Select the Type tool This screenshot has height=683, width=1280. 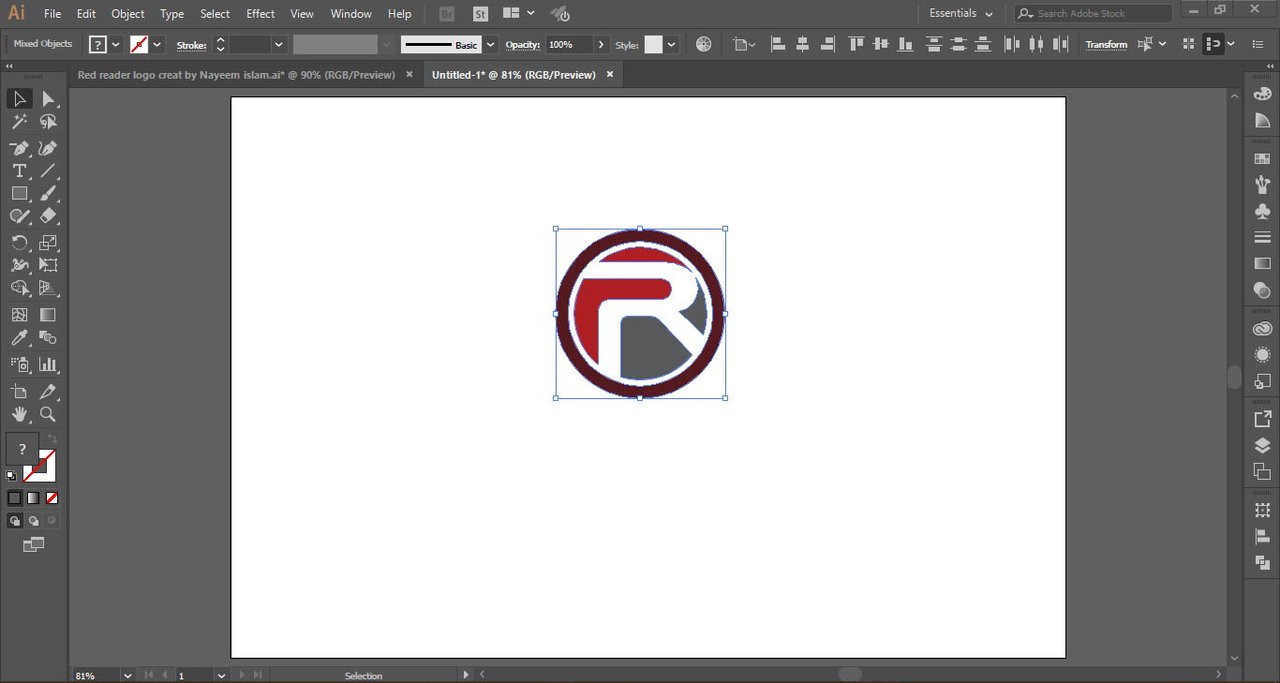[19, 171]
